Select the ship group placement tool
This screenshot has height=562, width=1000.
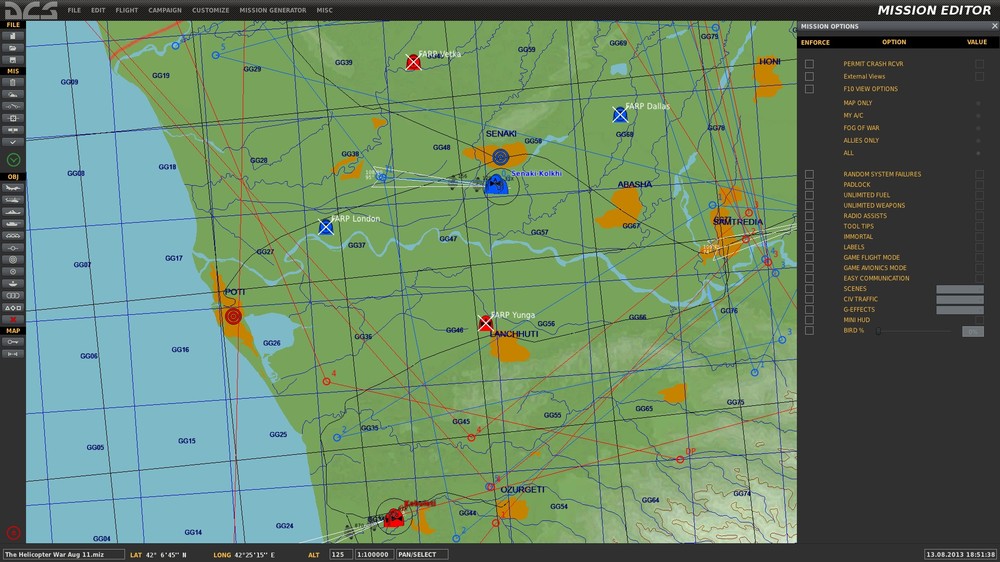(x=13, y=211)
